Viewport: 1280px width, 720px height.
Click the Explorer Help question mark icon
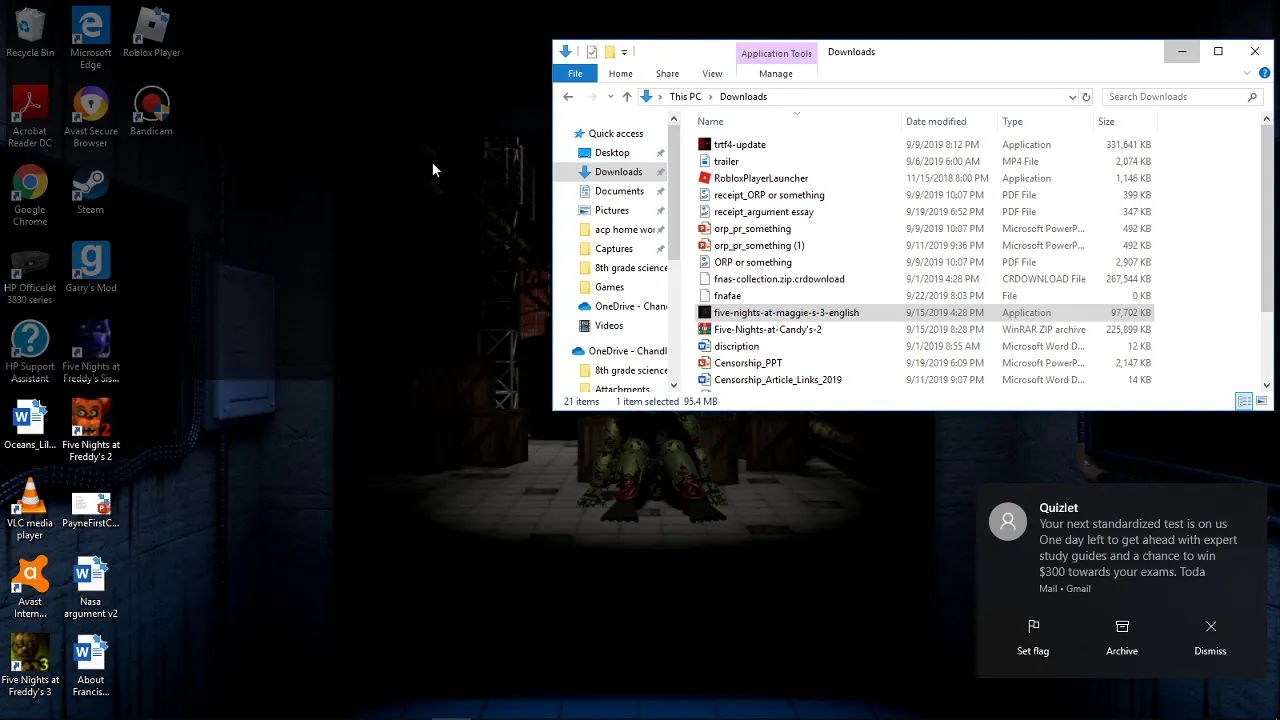(1264, 73)
